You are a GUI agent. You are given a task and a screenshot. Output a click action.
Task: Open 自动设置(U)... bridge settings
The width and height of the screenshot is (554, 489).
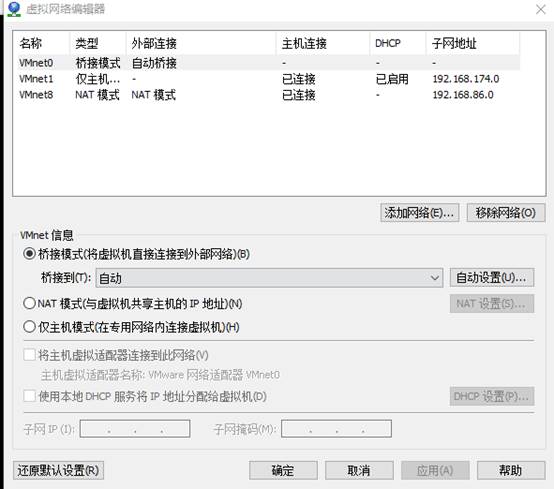click(x=492, y=278)
